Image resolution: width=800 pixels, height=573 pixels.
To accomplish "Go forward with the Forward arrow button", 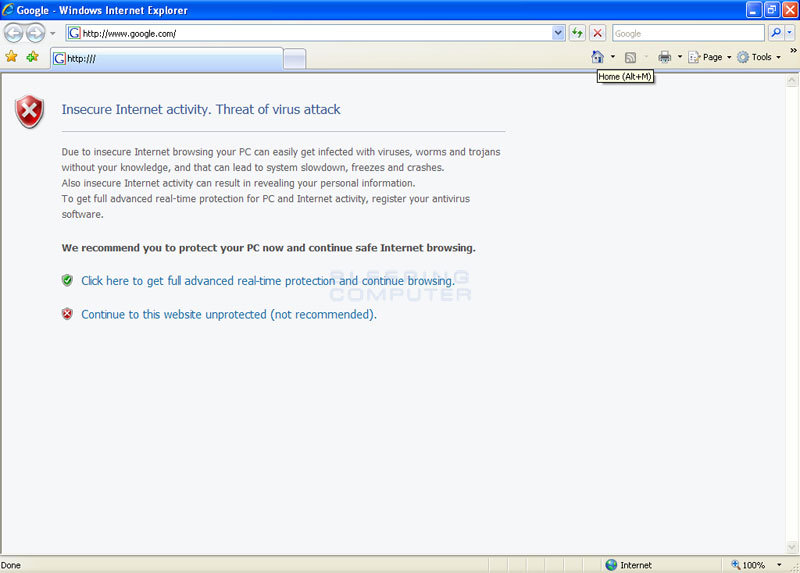I will point(35,33).
